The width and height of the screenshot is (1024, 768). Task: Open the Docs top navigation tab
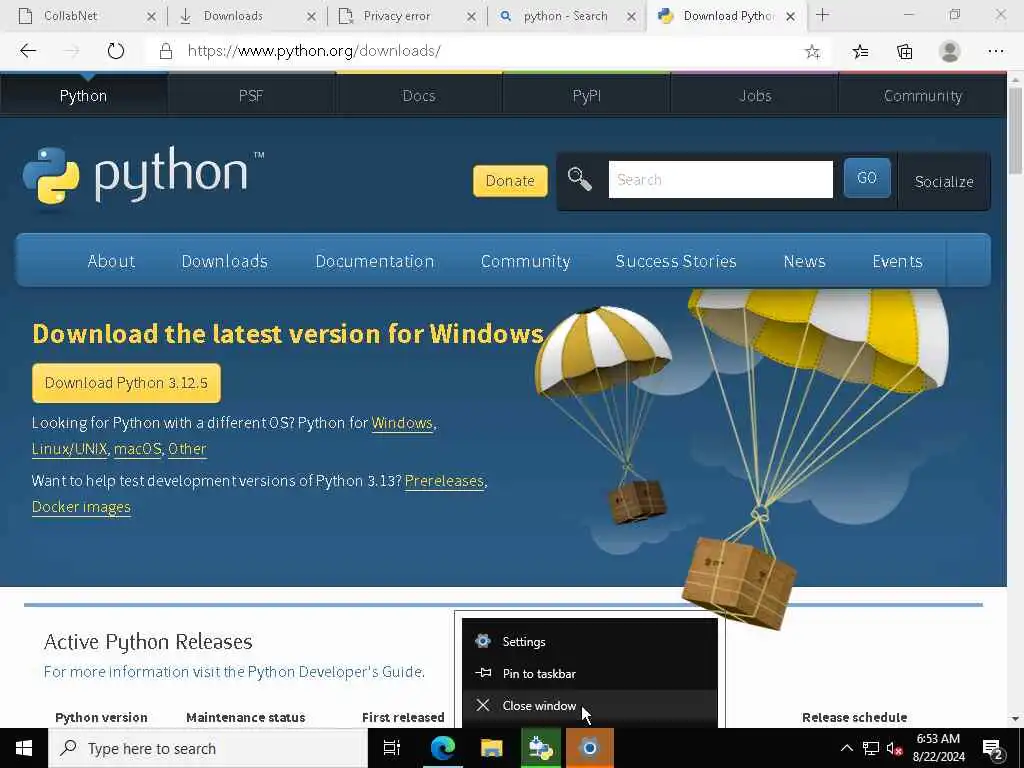[419, 95]
